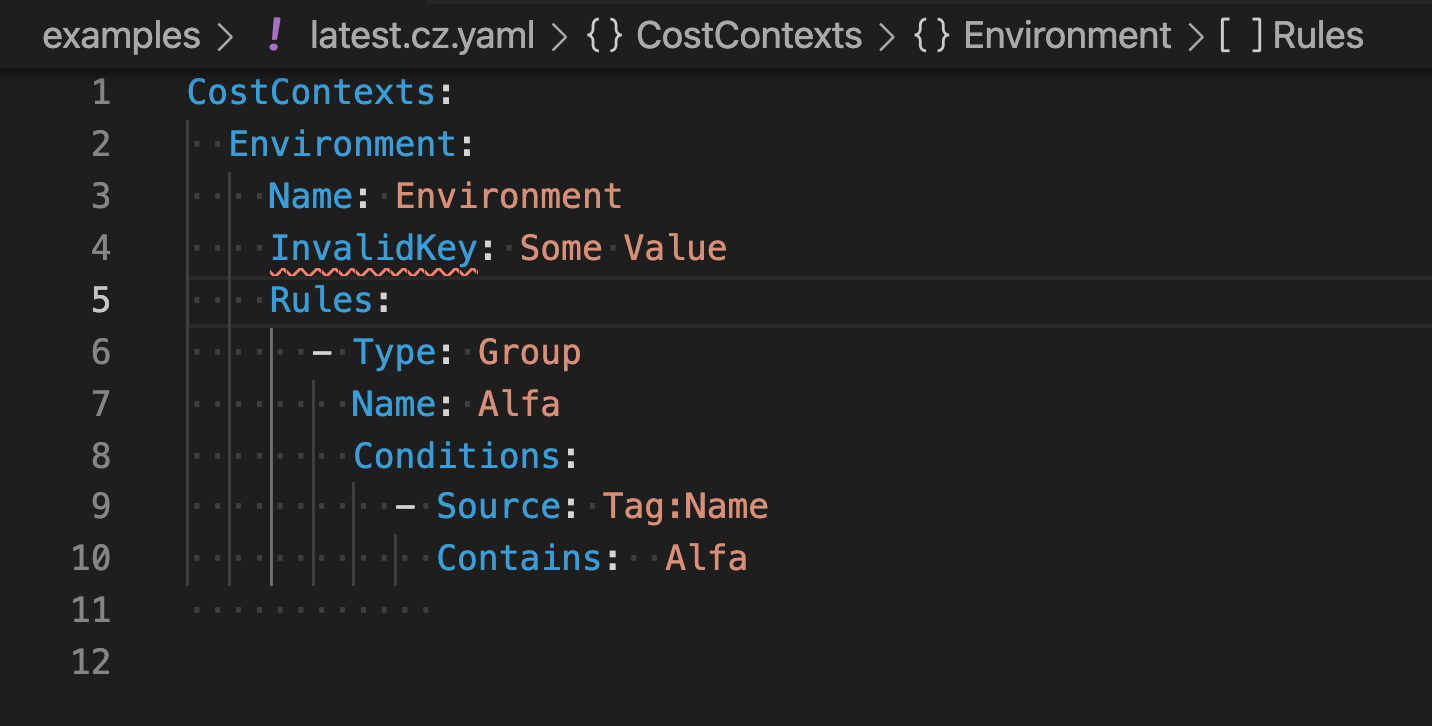Place cursor on the CostContexts key
The height and width of the screenshot is (726, 1432).
(x=311, y=93)
